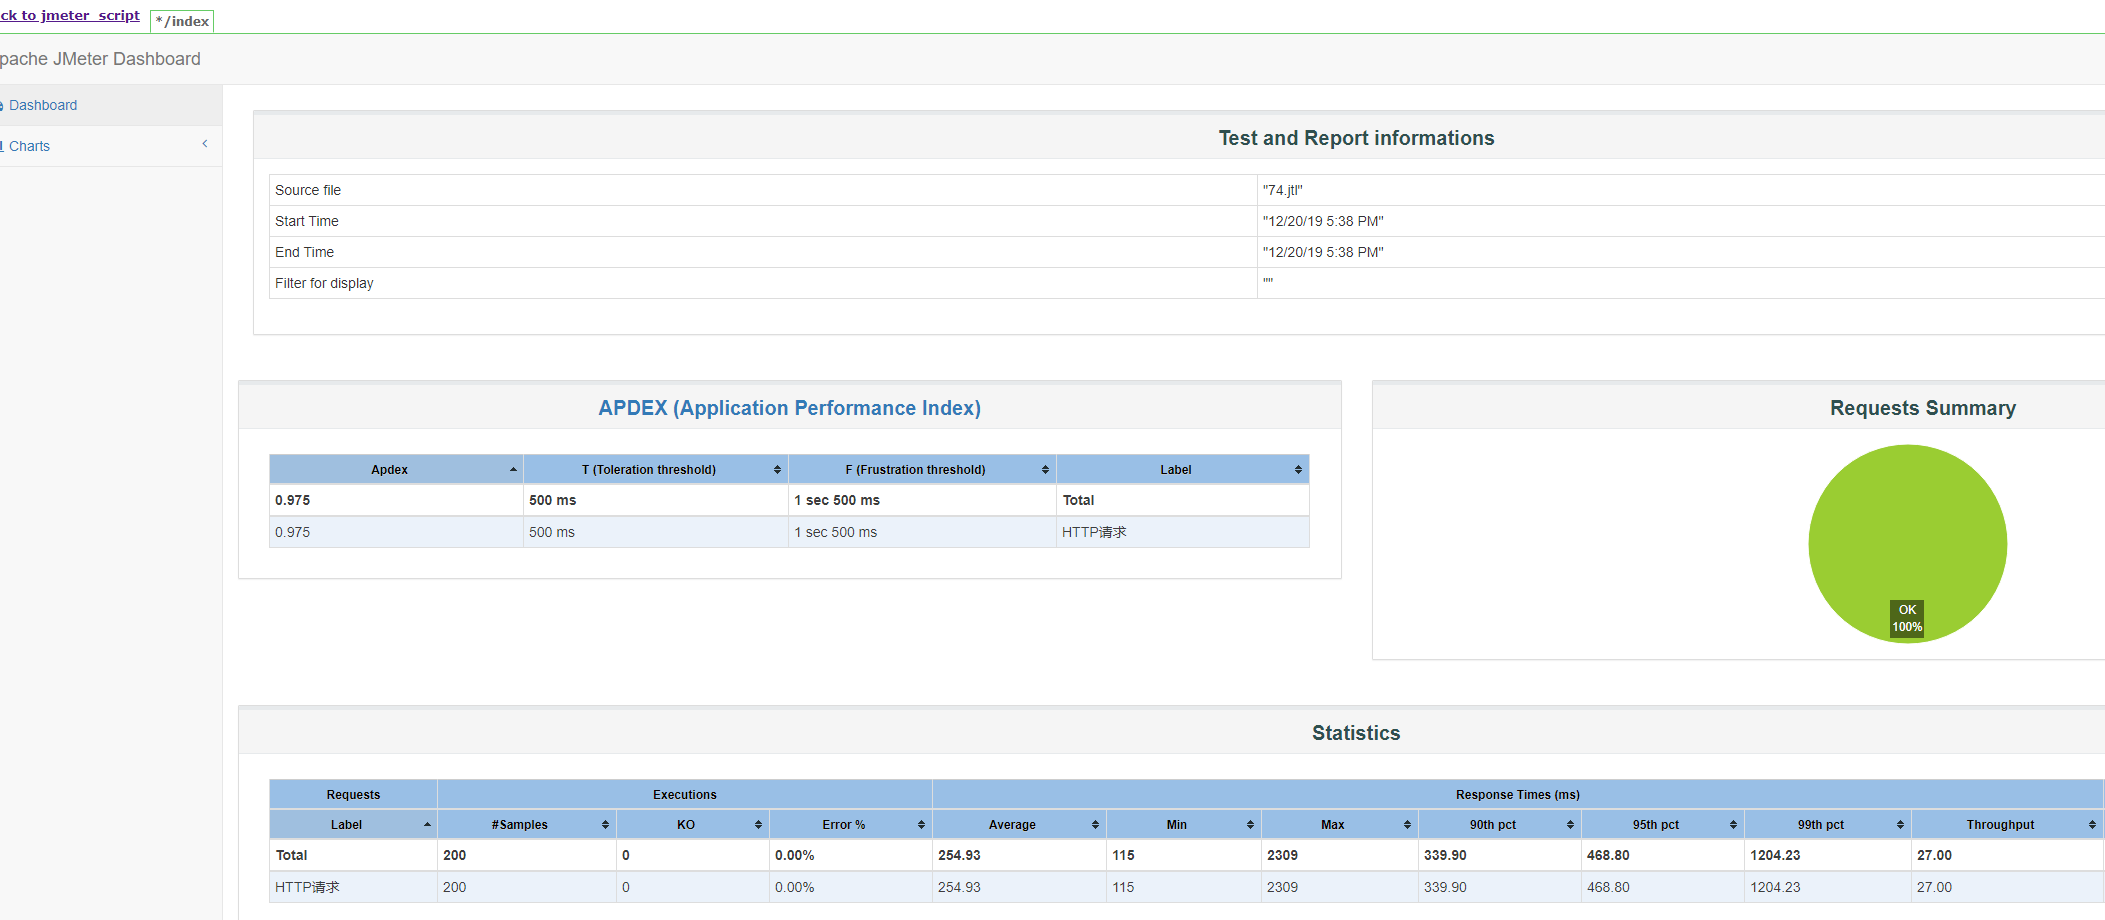Sort by T (Toleration threshold) column
The image size is (2105, 920).
(656, 469)
